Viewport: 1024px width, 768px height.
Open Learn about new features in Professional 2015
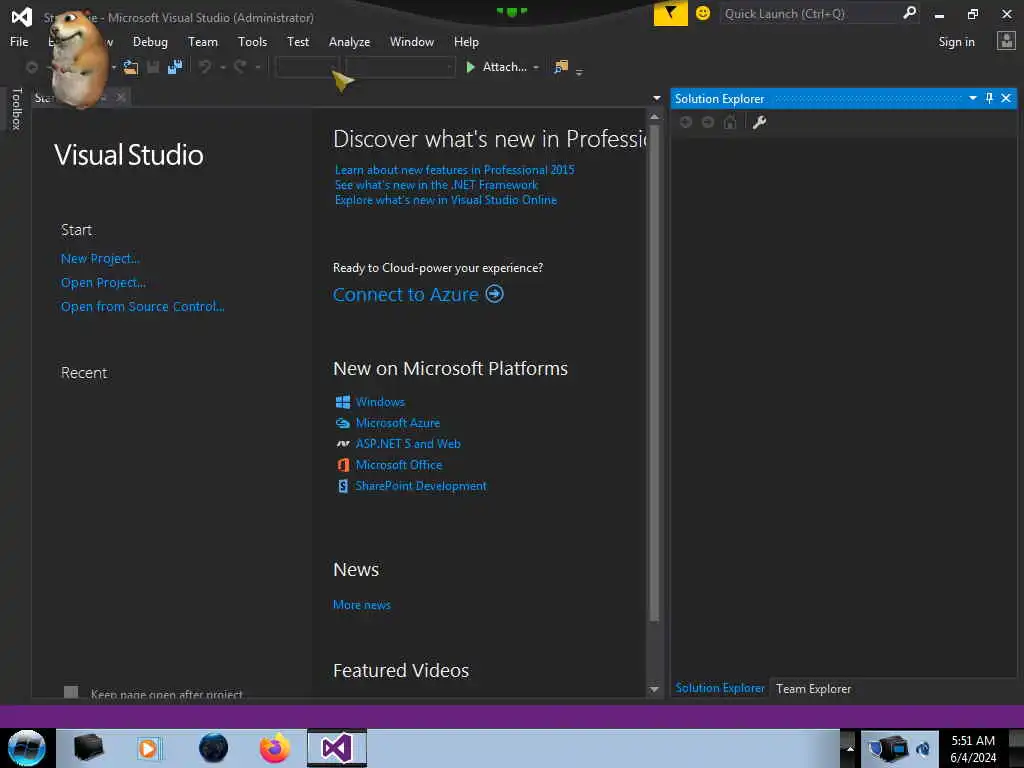[455, 170]
